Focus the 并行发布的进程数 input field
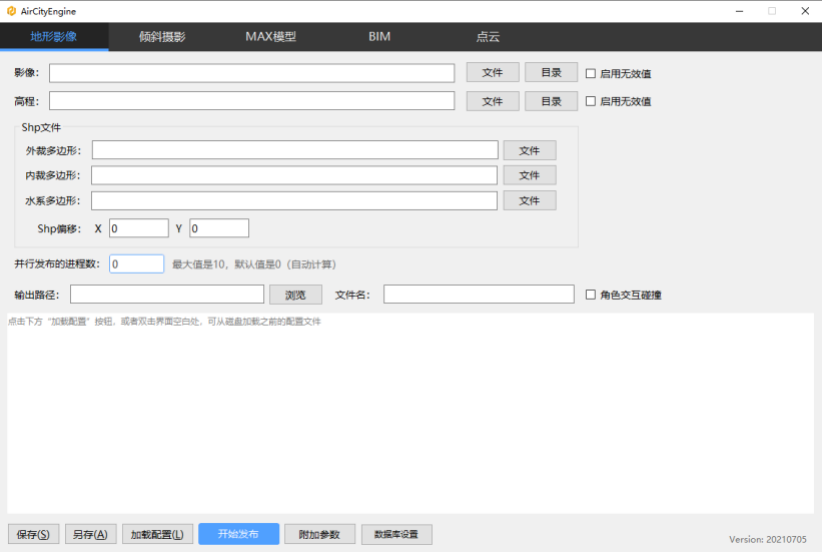 point(136,264)
